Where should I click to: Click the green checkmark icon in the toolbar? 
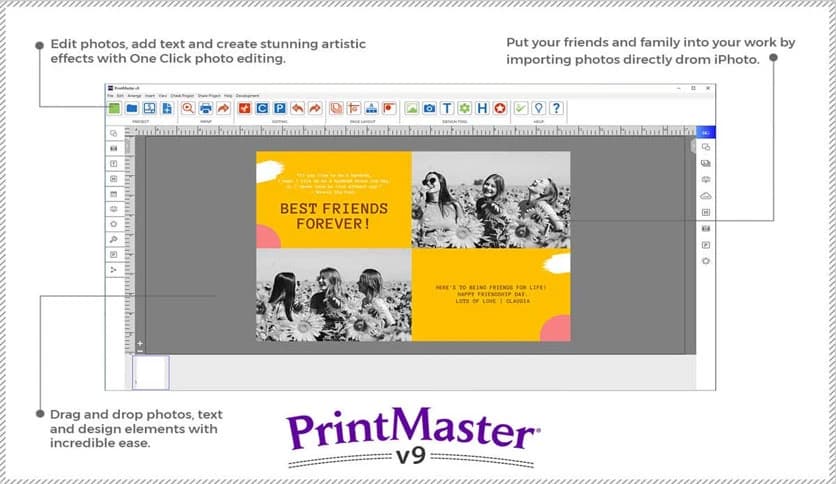520,108
